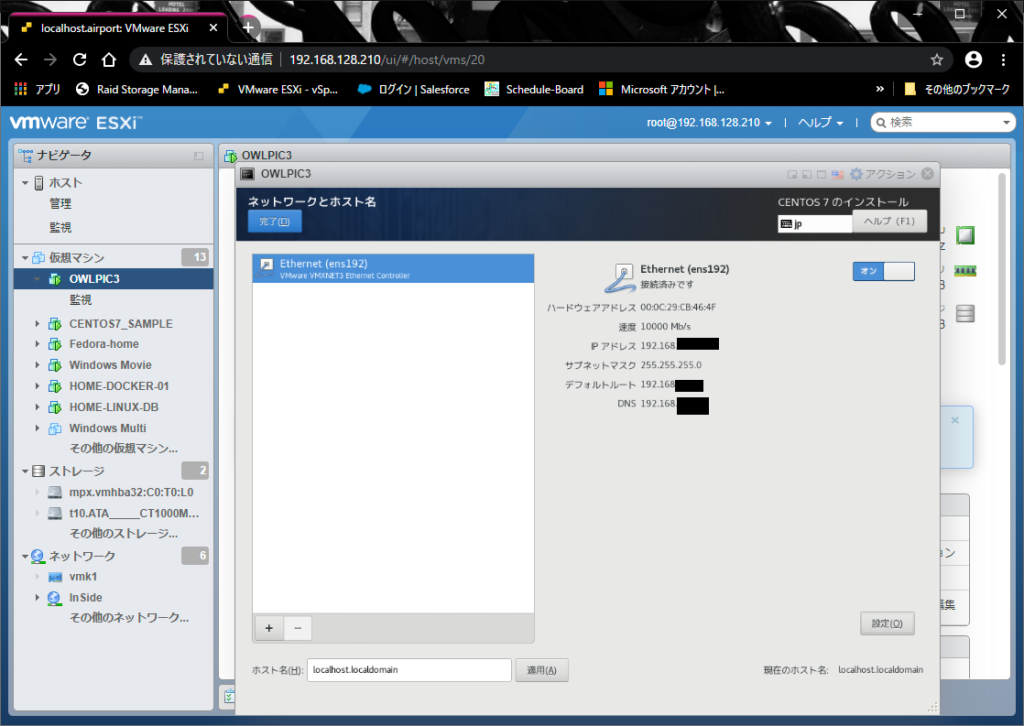Collapse the ホスト tree node
Viewport: 1024px width, 726px height.
click(25, 183)
